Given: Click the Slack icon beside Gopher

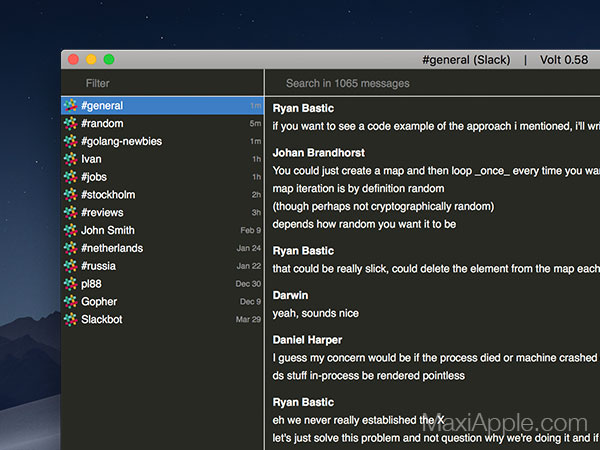Looking at the screenshot, I should coord(70,302).
